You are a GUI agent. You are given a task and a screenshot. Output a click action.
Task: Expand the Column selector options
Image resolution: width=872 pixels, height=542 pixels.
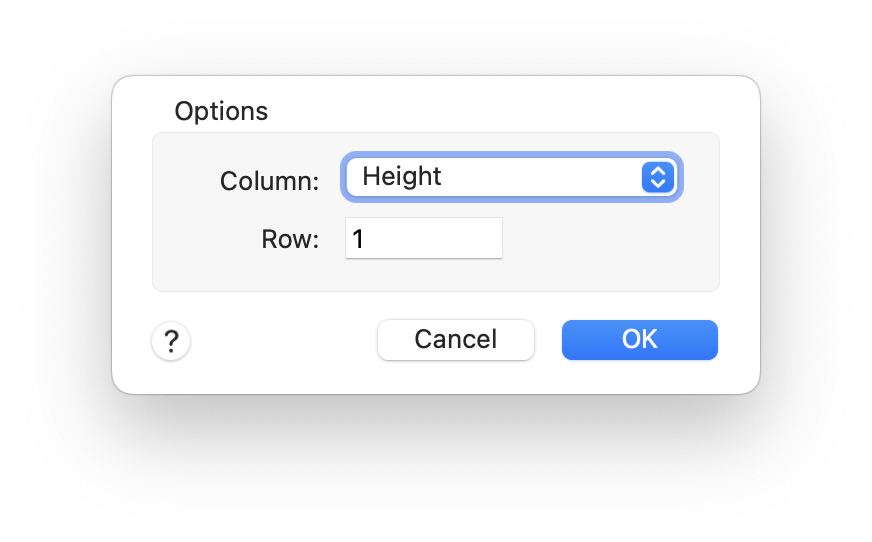pos(512,178)
